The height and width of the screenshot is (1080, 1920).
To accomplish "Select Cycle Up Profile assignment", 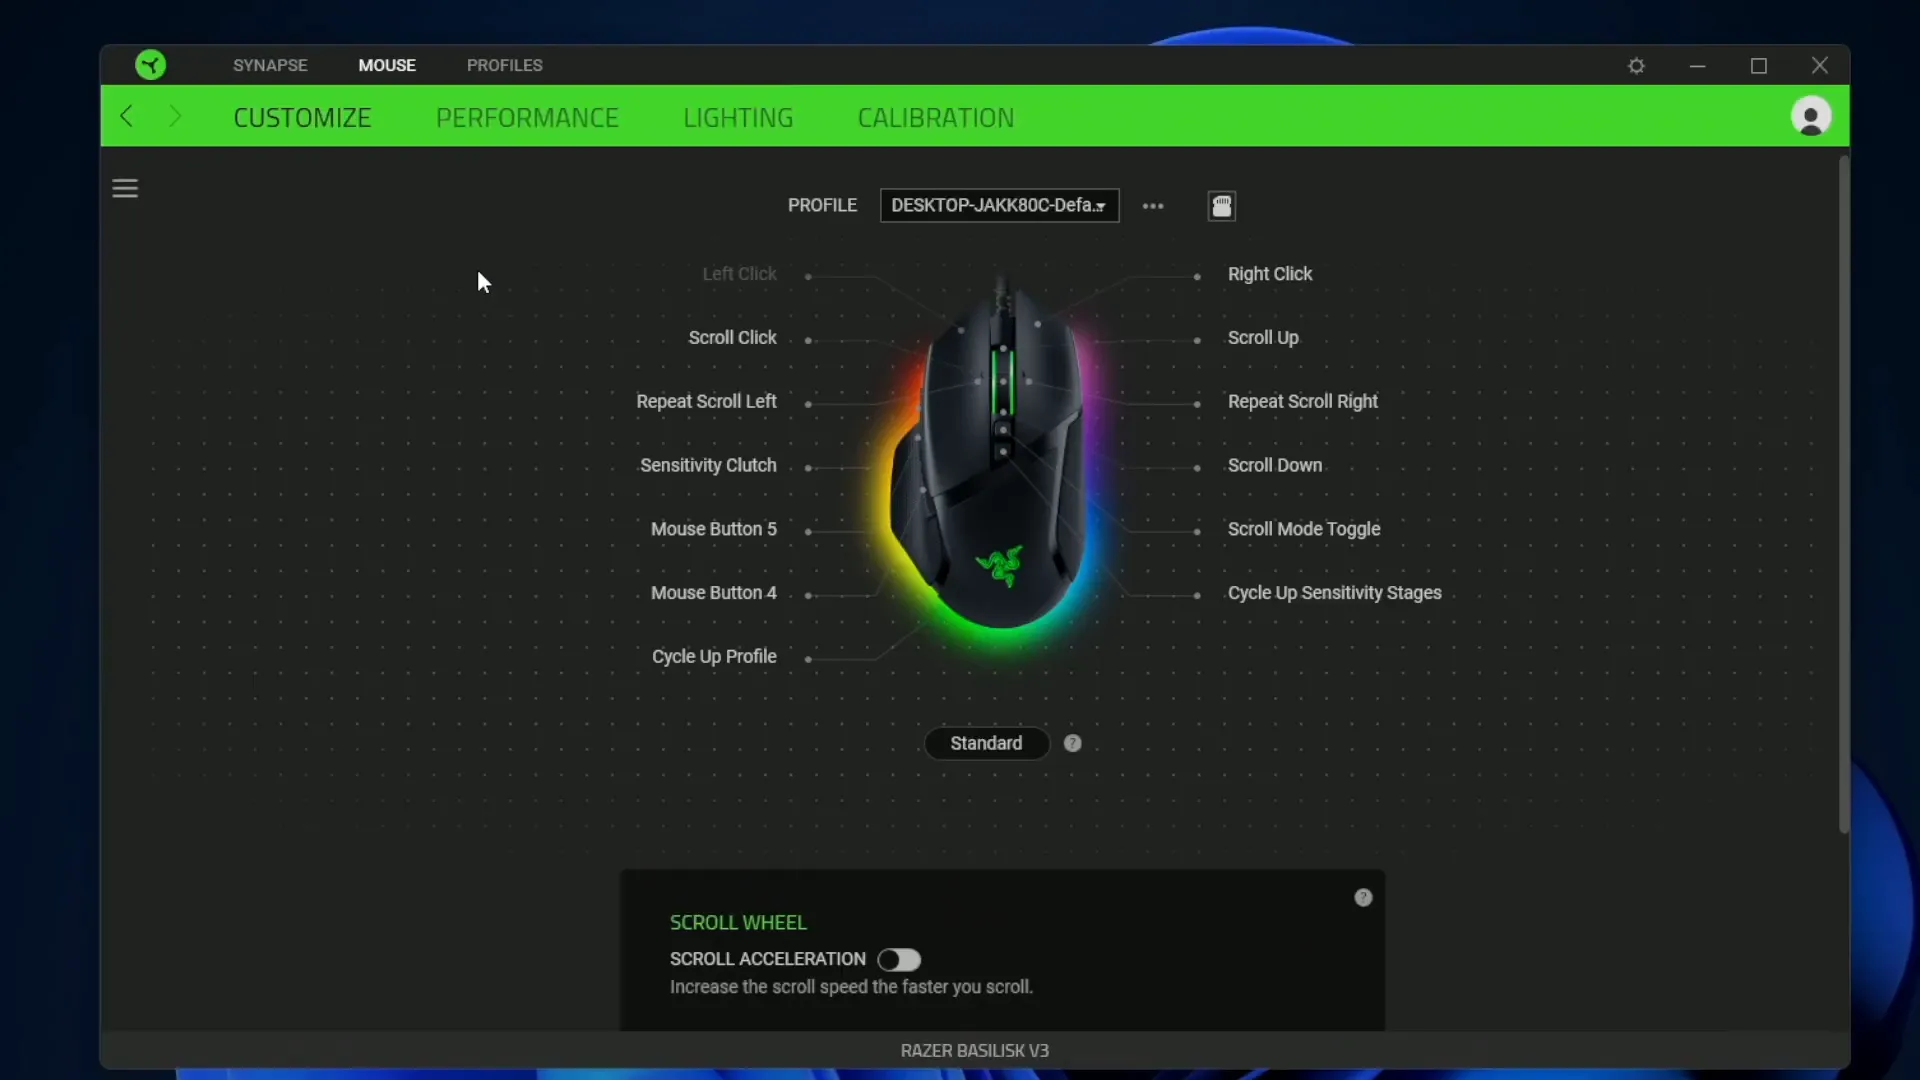I will pyautogui.click(x=714, y=657).
